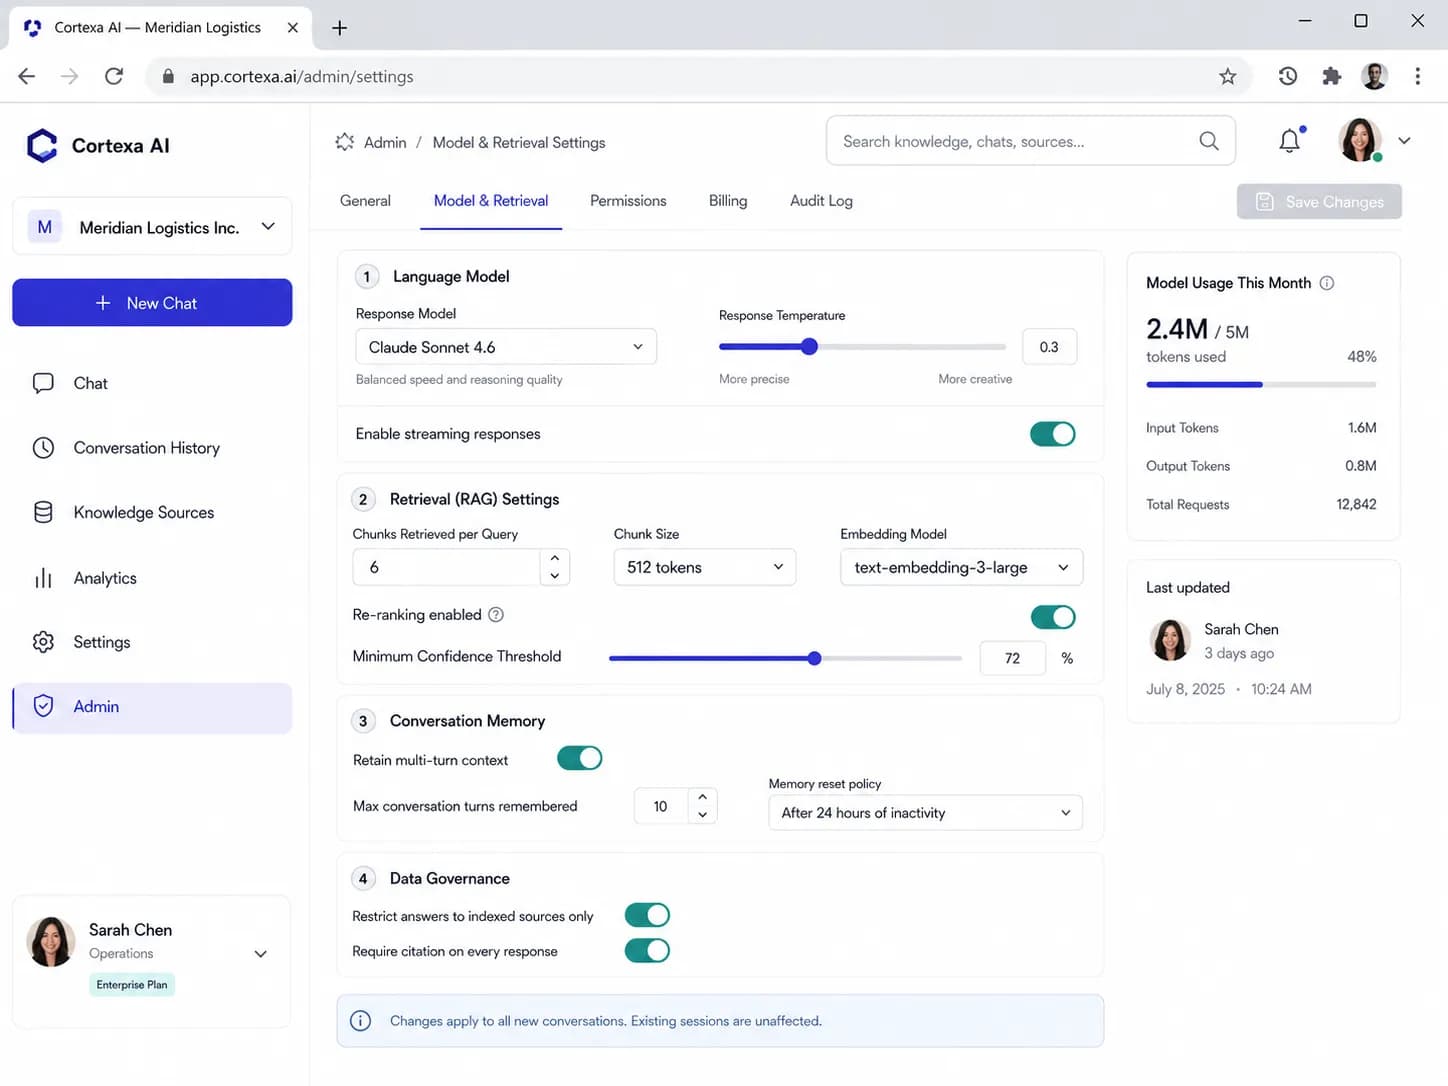Screen dimensions: 1448x1086
Task: Open Response Model dropdown Claude Sonnet 4.6
Action: (506, 347)
